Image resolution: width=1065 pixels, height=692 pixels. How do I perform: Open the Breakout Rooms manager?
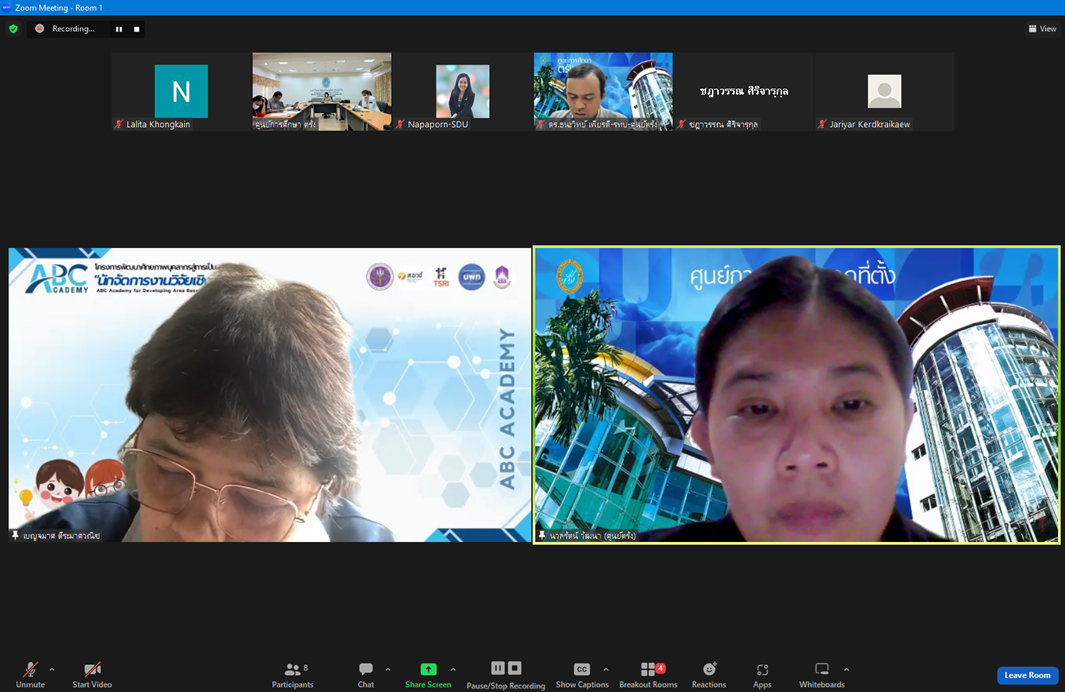(648, 674)
